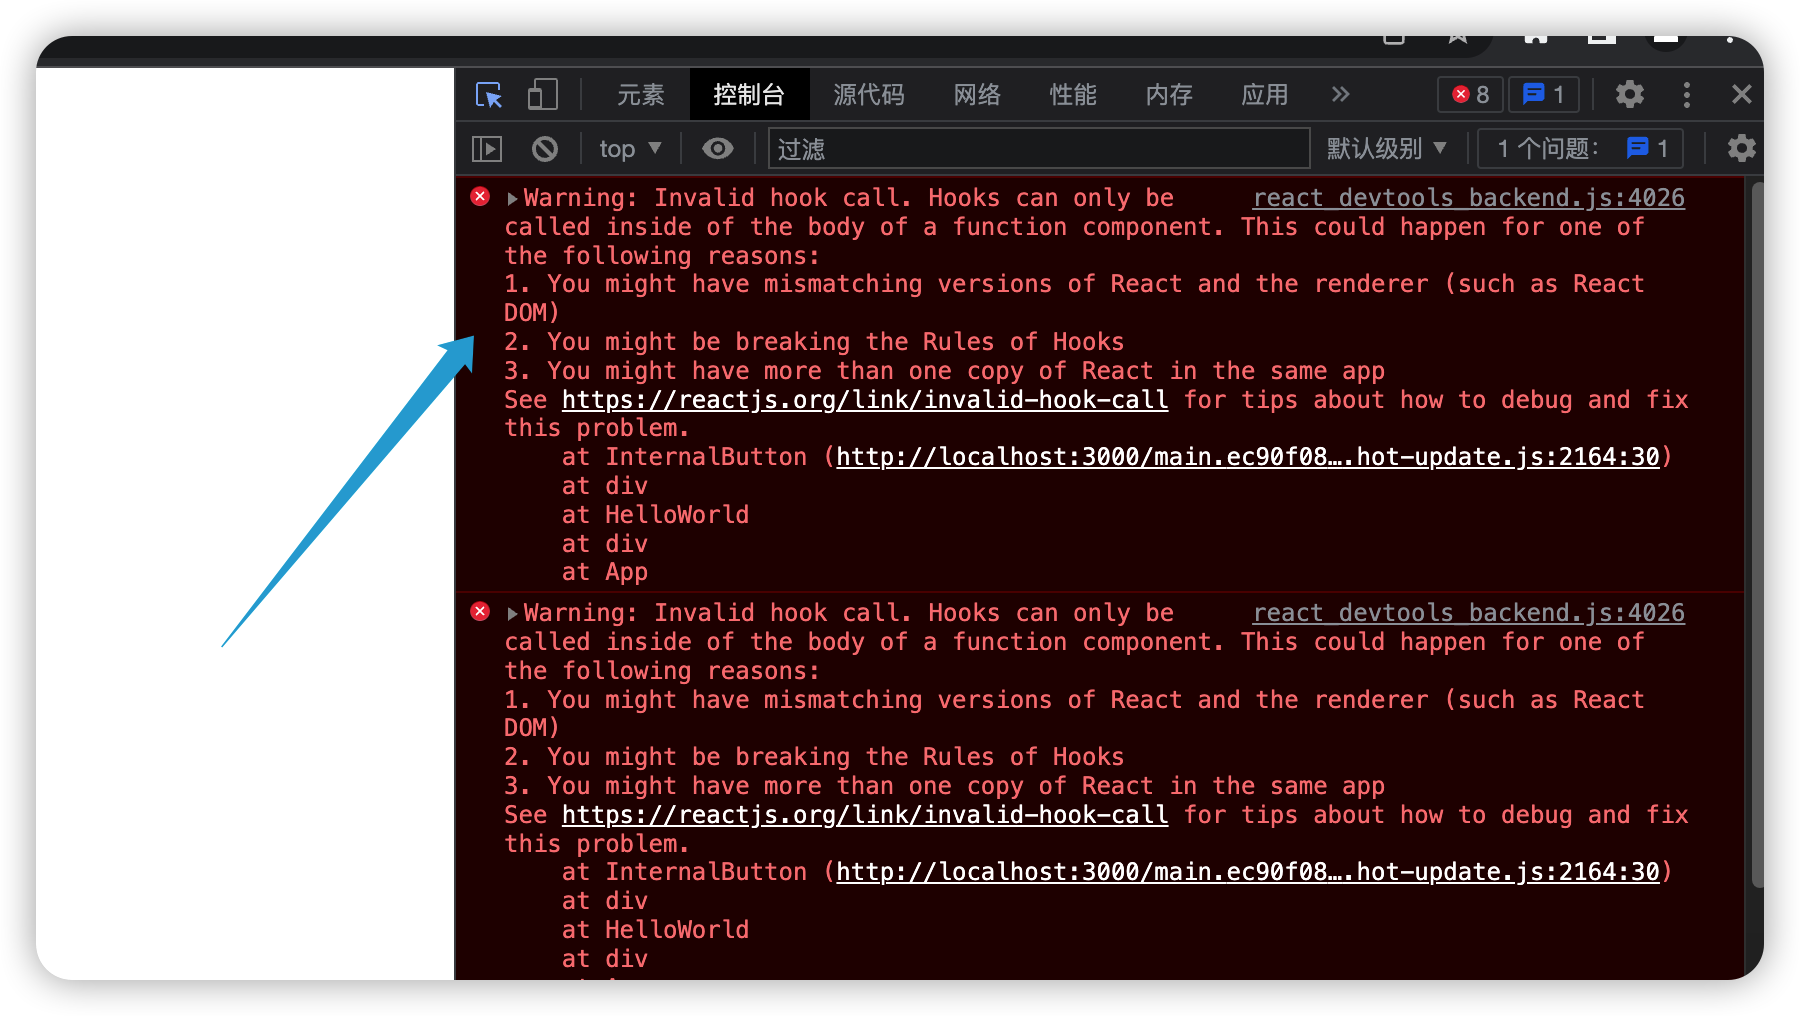Open the top frame context dropdown
This screenshot has height=1016, width=1800.
628,148
